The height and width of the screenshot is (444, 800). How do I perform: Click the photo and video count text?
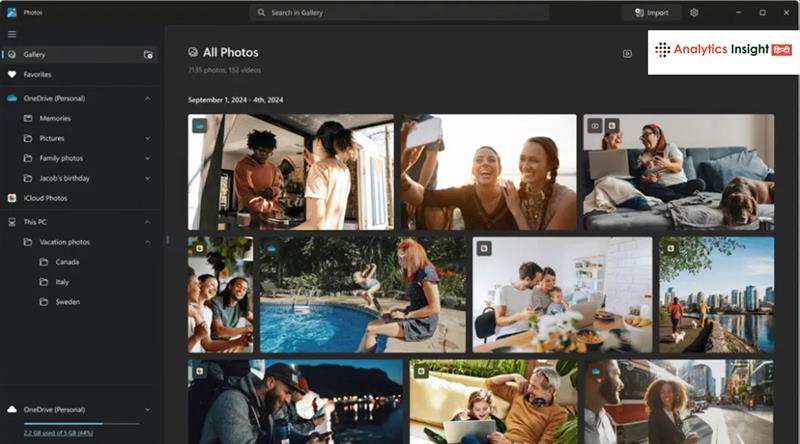pyautogui.click(x=224, y=70)
